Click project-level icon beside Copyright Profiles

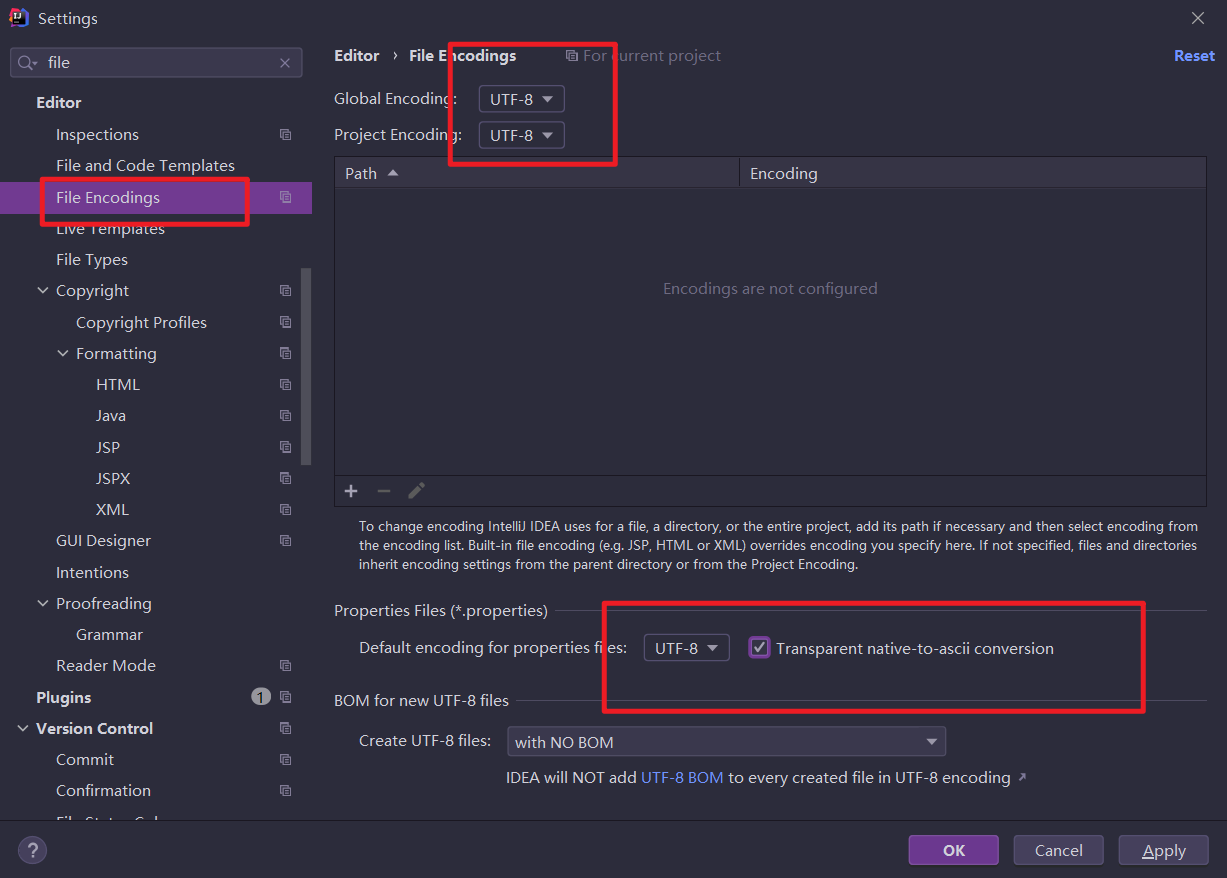point(286,323)
